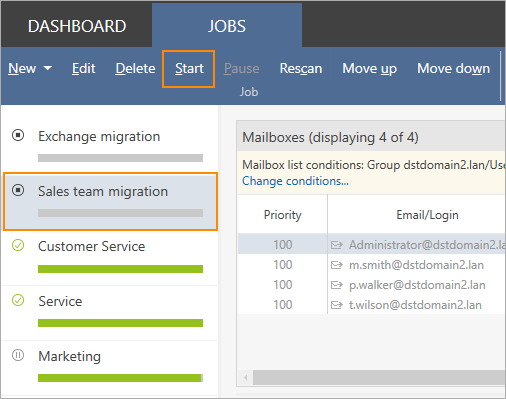Select the Marketing job

click(x=110, y=368)
